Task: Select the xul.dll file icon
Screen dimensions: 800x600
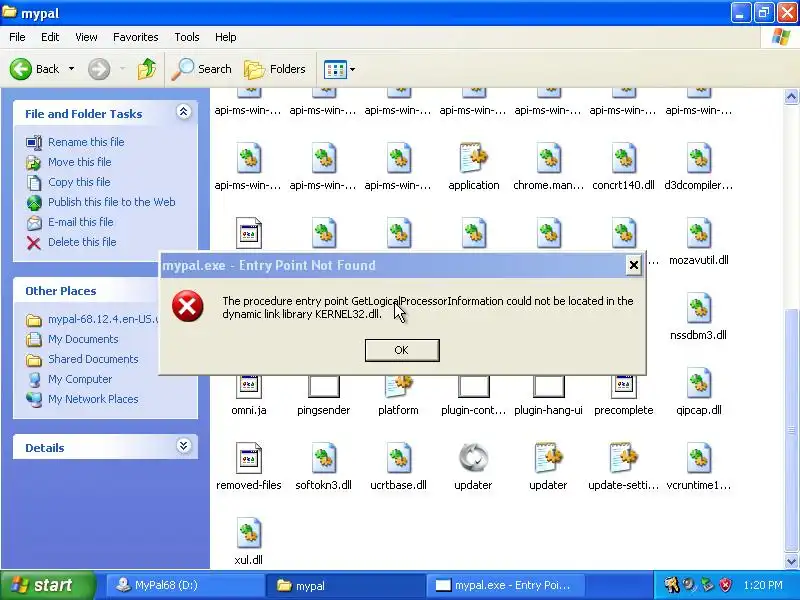Action: pyautogui.click(x=249, y=533)
